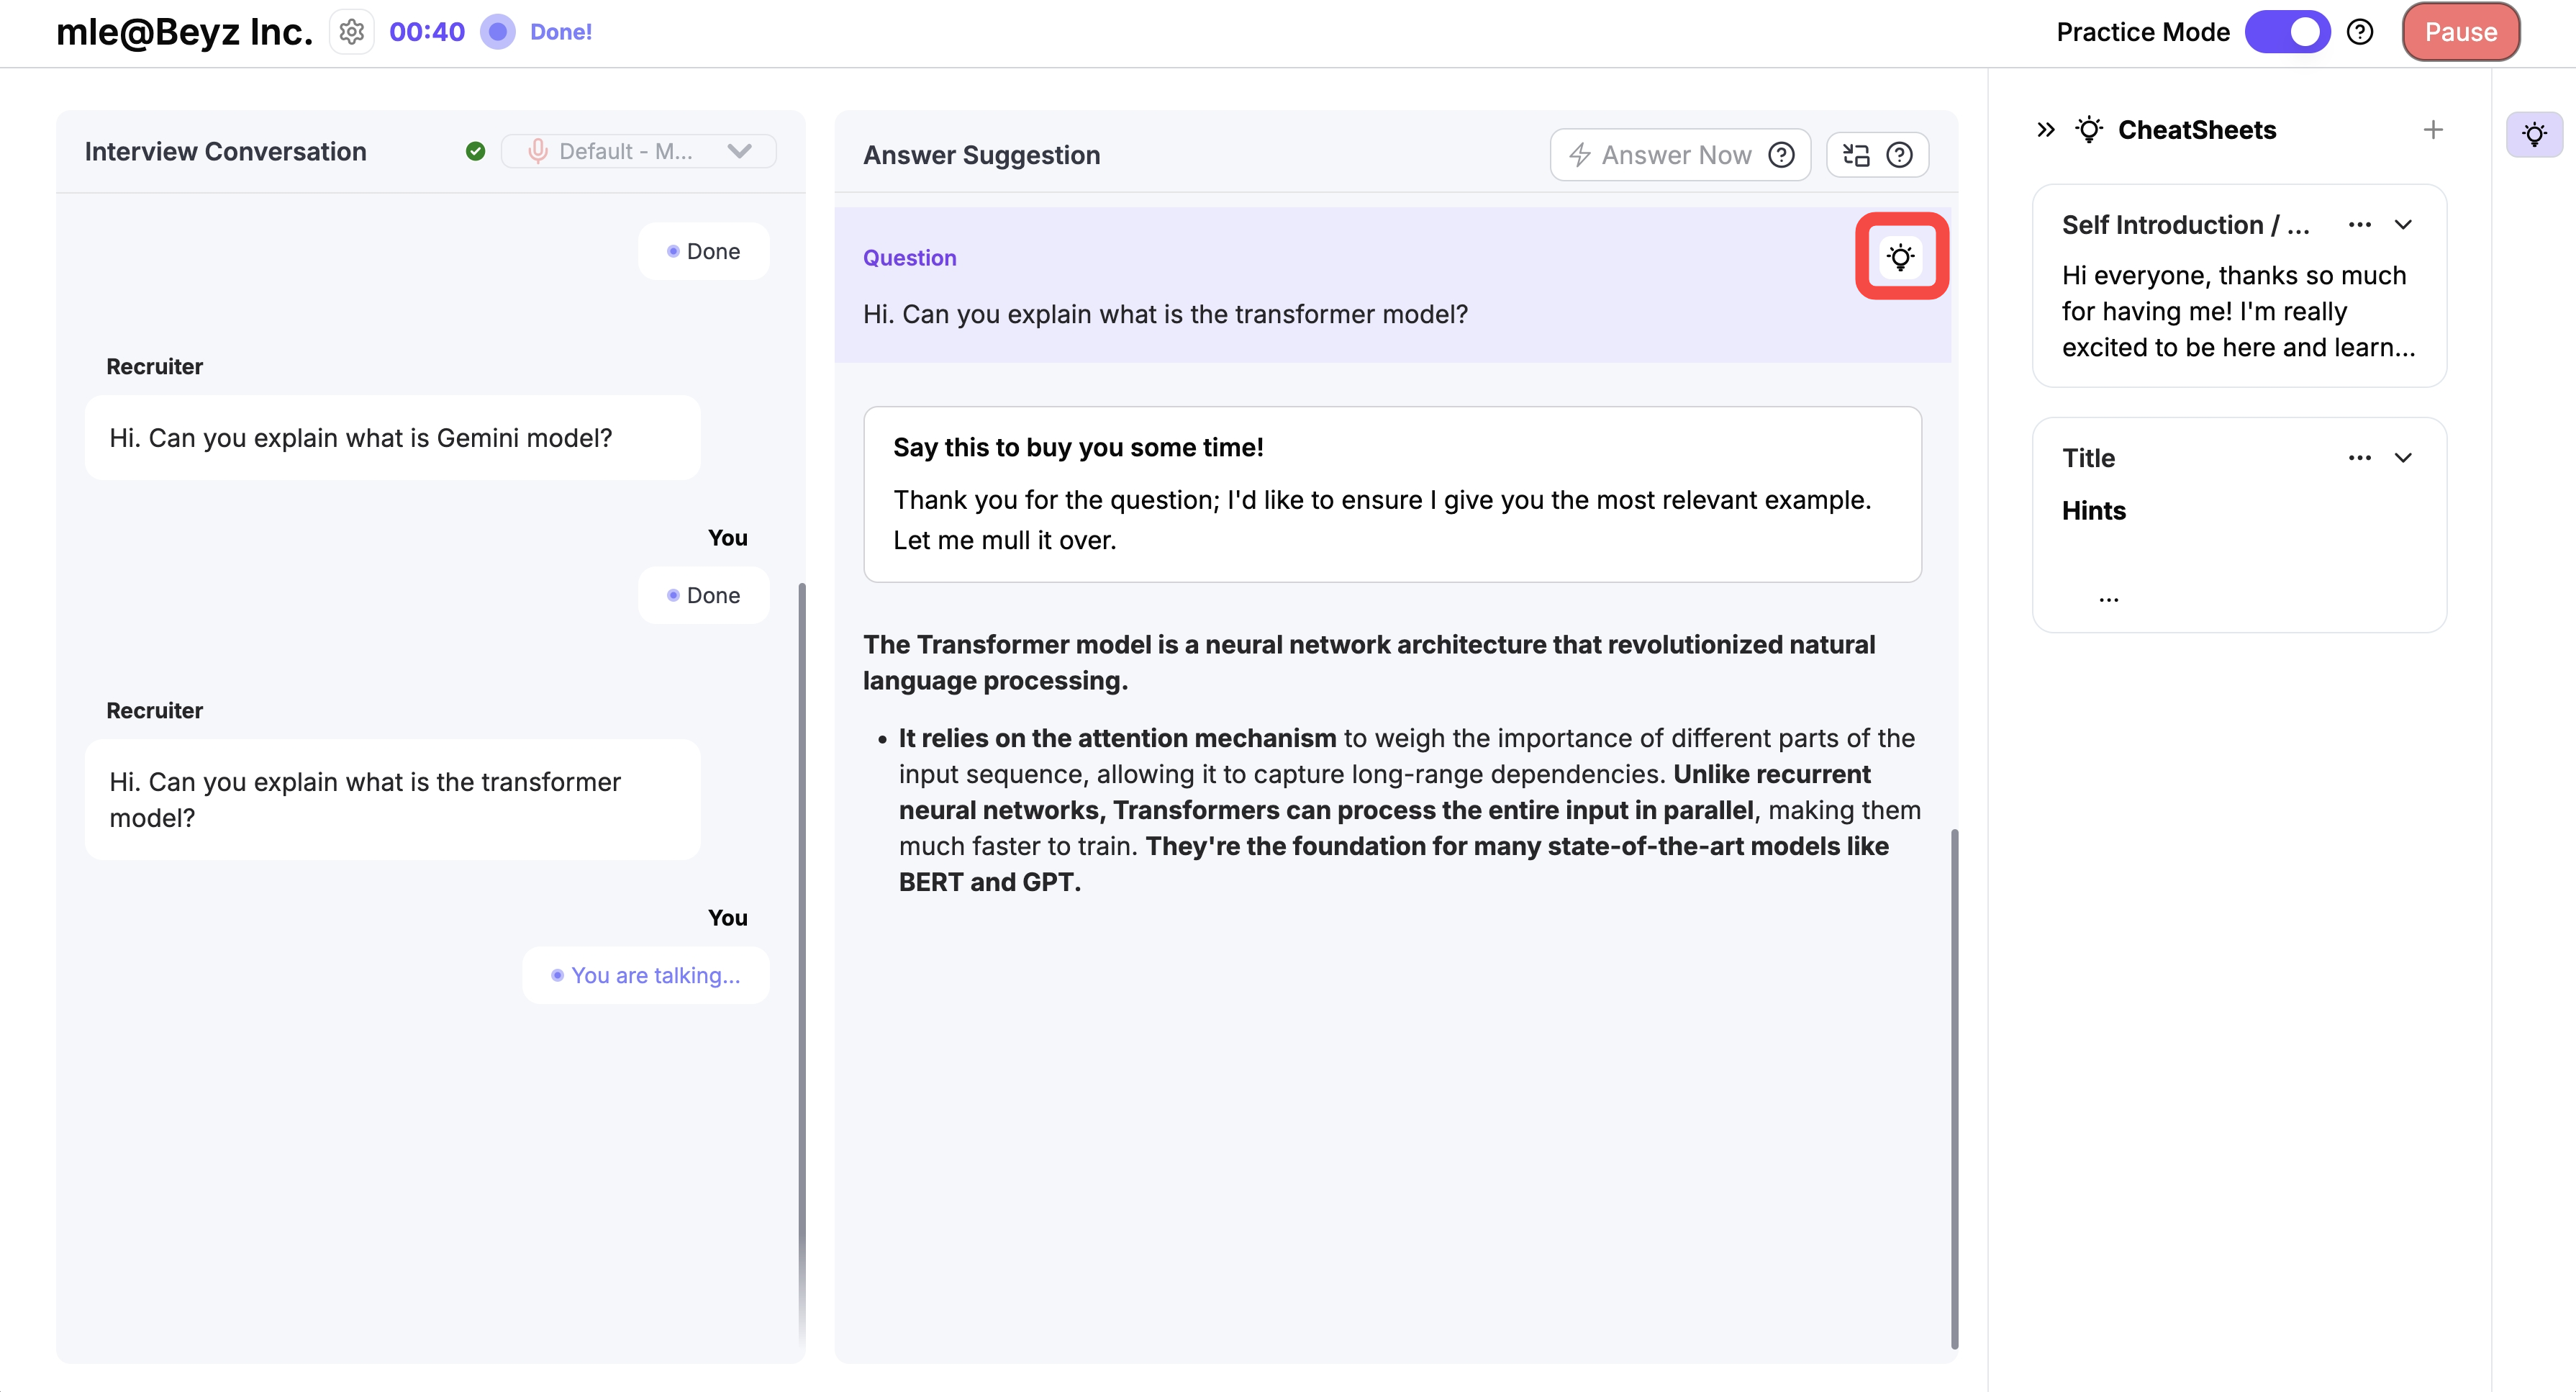Click lightbulb icon in far right sidebar
This screenshot has height=1392, width=2576.
(x=2534, y=134)
